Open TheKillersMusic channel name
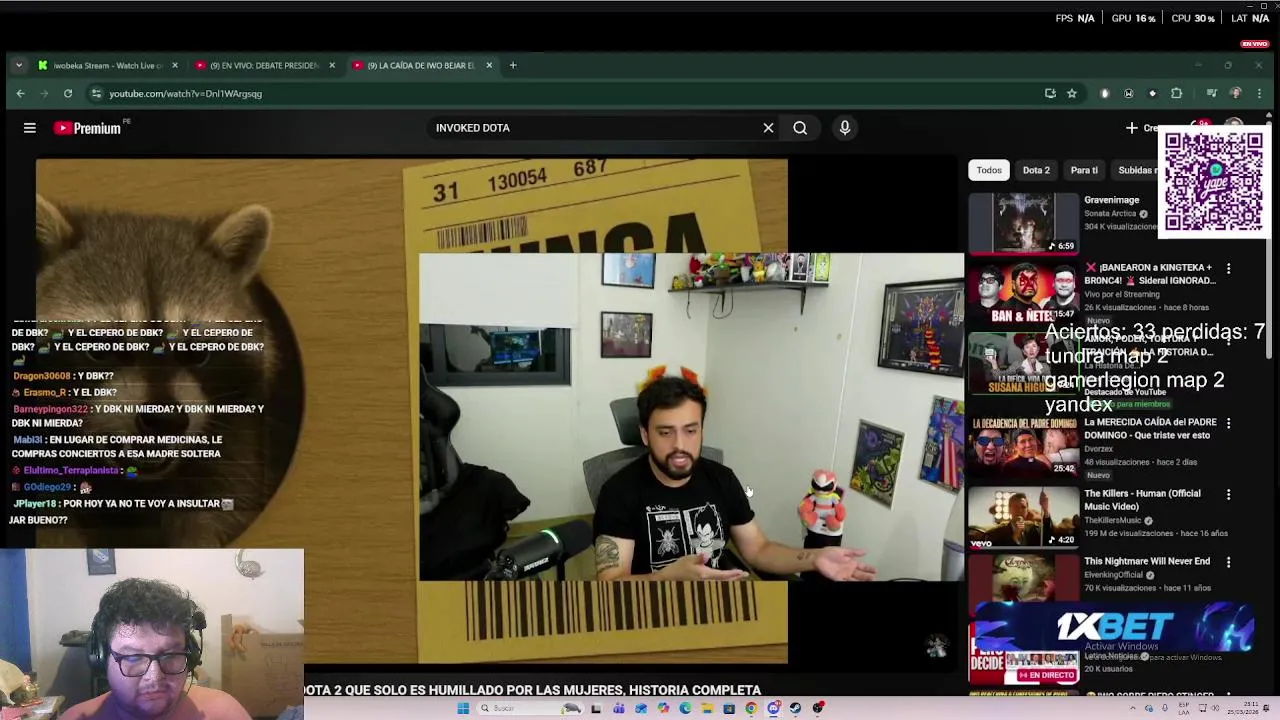1280x720 pixels. click(1114, 521)
